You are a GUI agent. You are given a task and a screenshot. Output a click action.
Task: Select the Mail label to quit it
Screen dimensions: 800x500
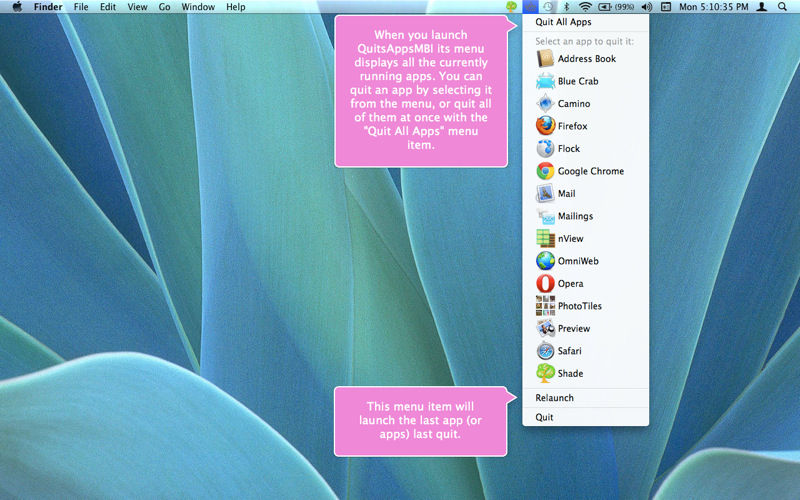[566, 193]
